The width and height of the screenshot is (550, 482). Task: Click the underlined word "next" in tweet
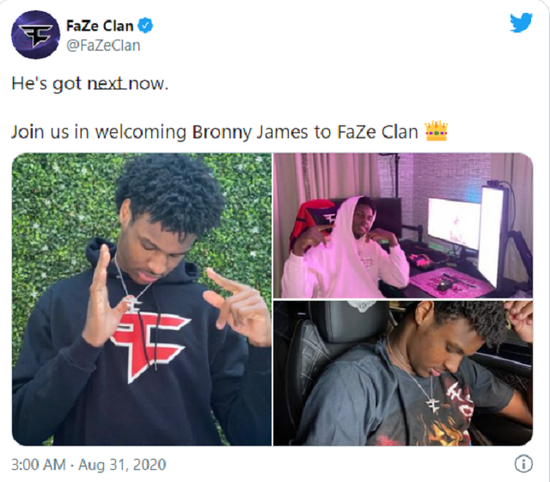[106, 83]
